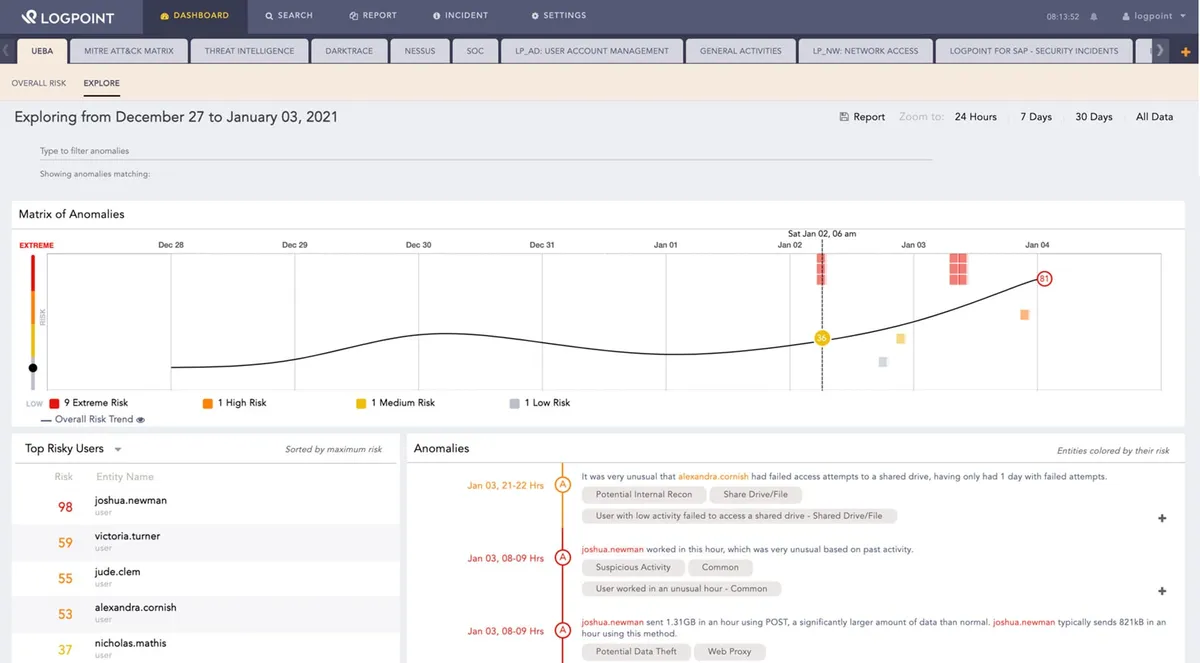
Task: Toggle Overall Risk Trend eye icon
Action: pyautogui.click(x=141, y=420)
